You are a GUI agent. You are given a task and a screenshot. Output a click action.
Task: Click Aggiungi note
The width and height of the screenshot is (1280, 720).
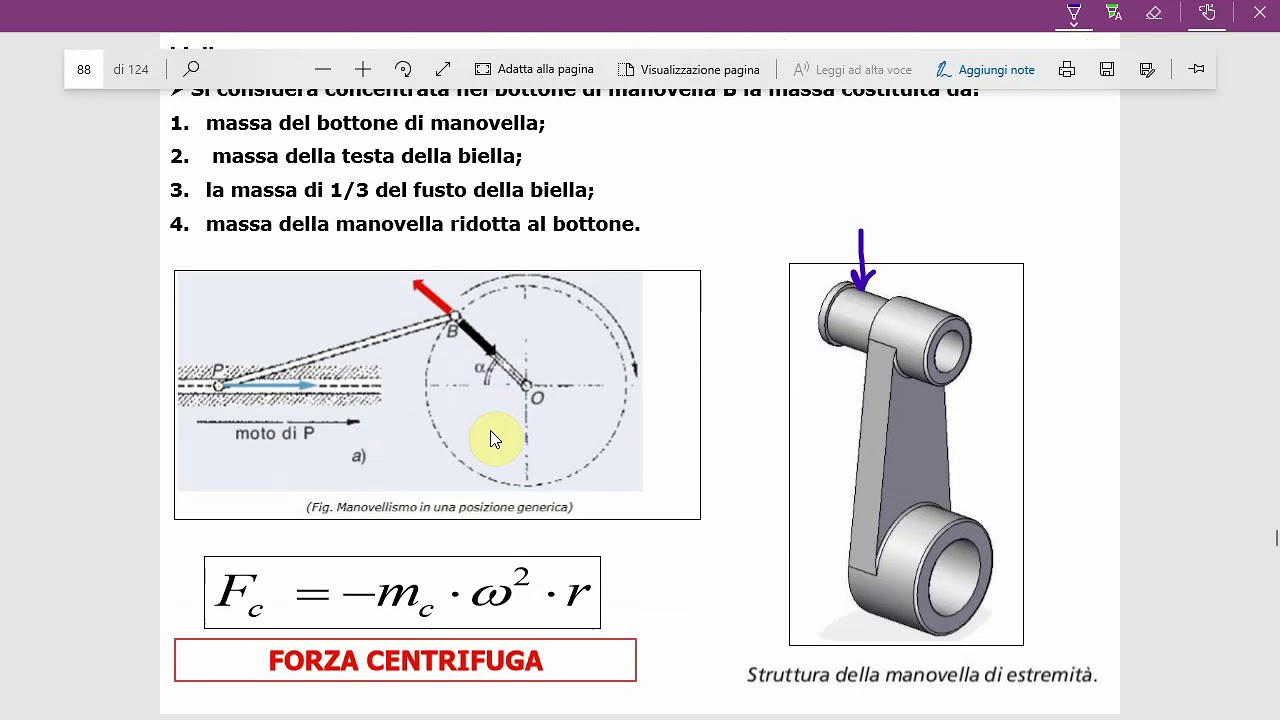tap(985, 69)
